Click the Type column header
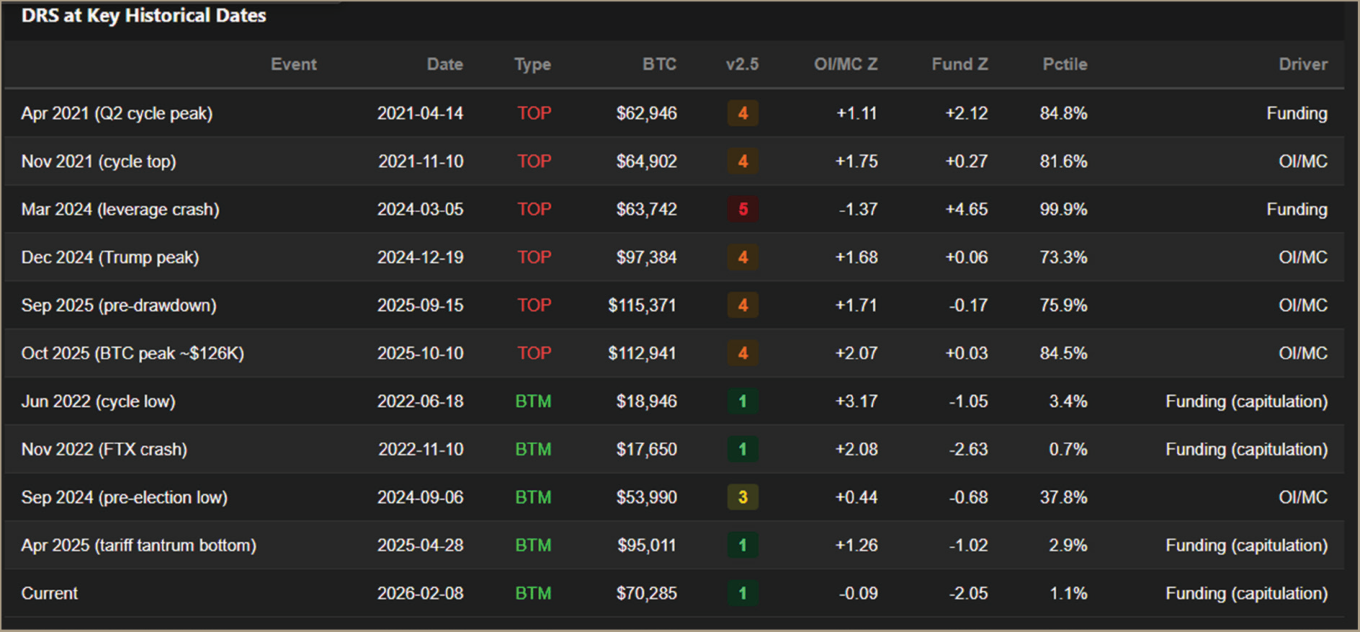1360x632 pixels. (x=532, y=64)
